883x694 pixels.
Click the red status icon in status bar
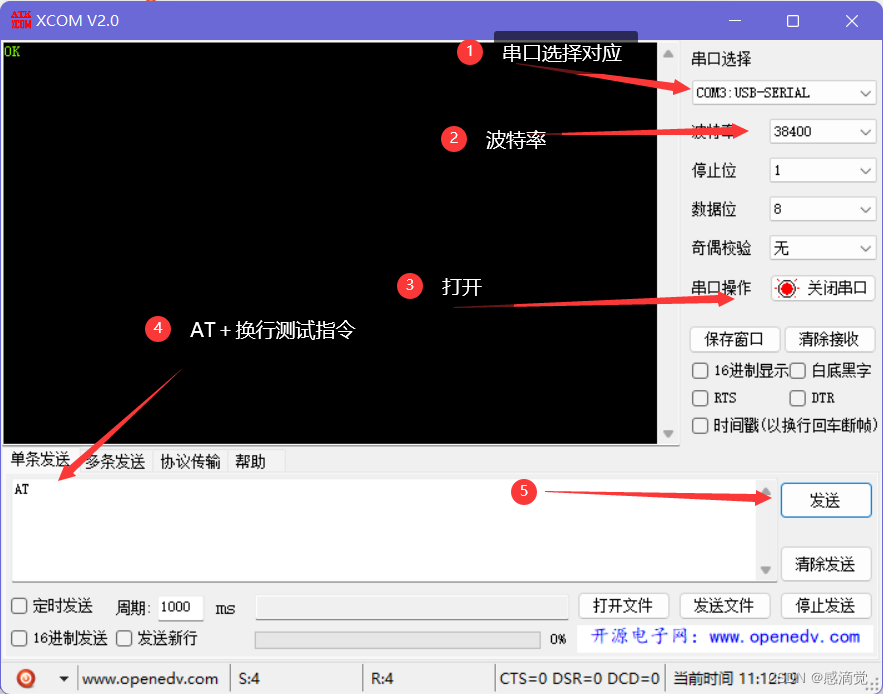pyautogui.click(x=25, y=678)
